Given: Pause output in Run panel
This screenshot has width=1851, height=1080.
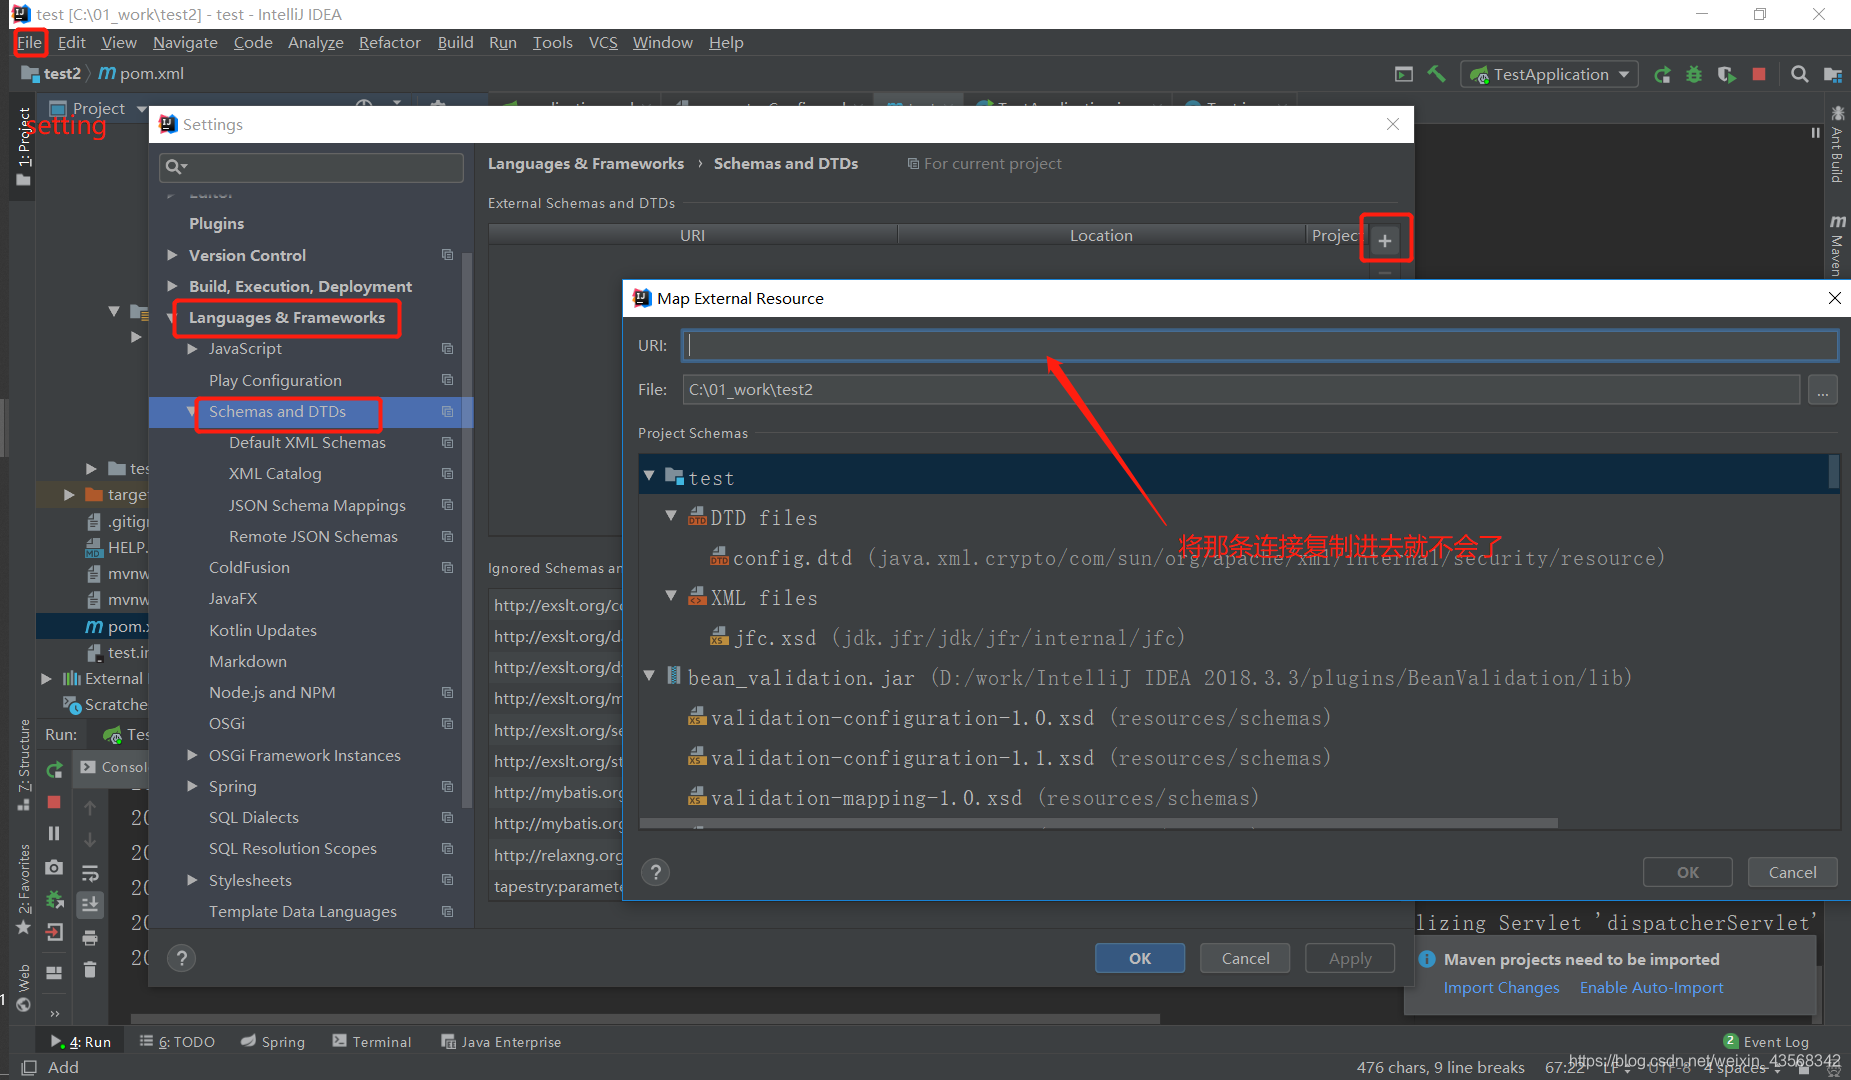Looking at the screenshot, I should [54, 833].
